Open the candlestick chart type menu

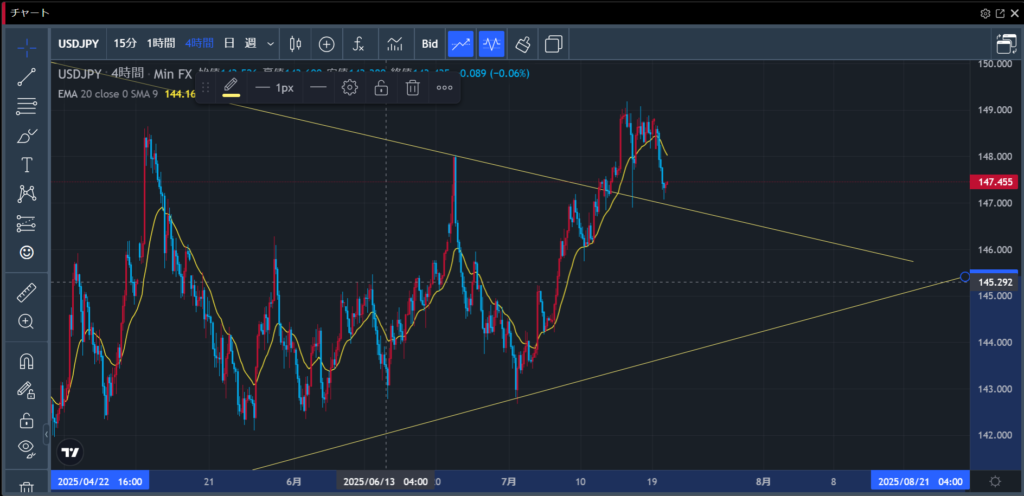[x=295, y=44]
